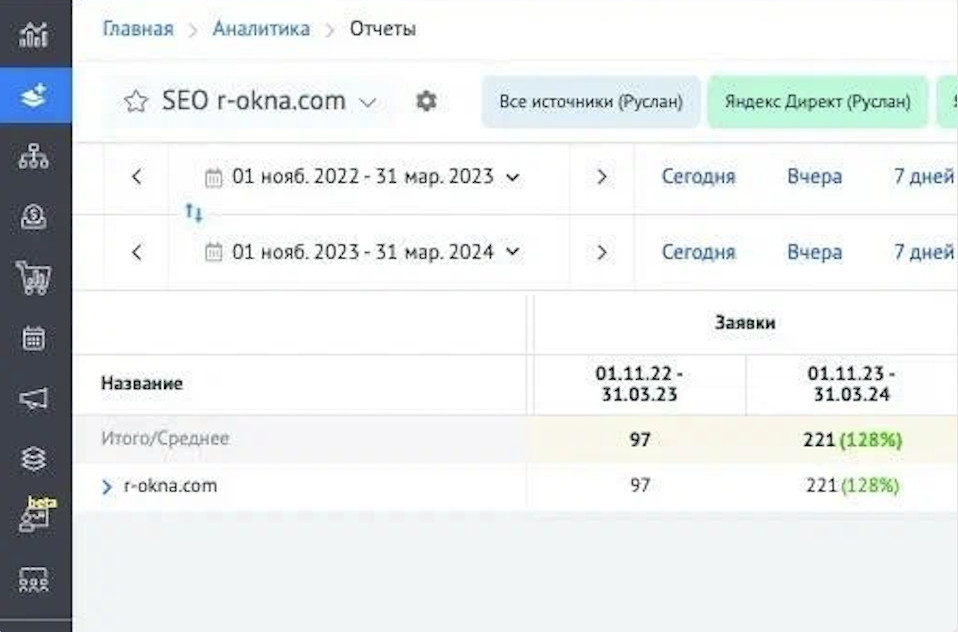Expand the r-okna.com table row
The image size is (958, 632).
click(x=108, y=487)
